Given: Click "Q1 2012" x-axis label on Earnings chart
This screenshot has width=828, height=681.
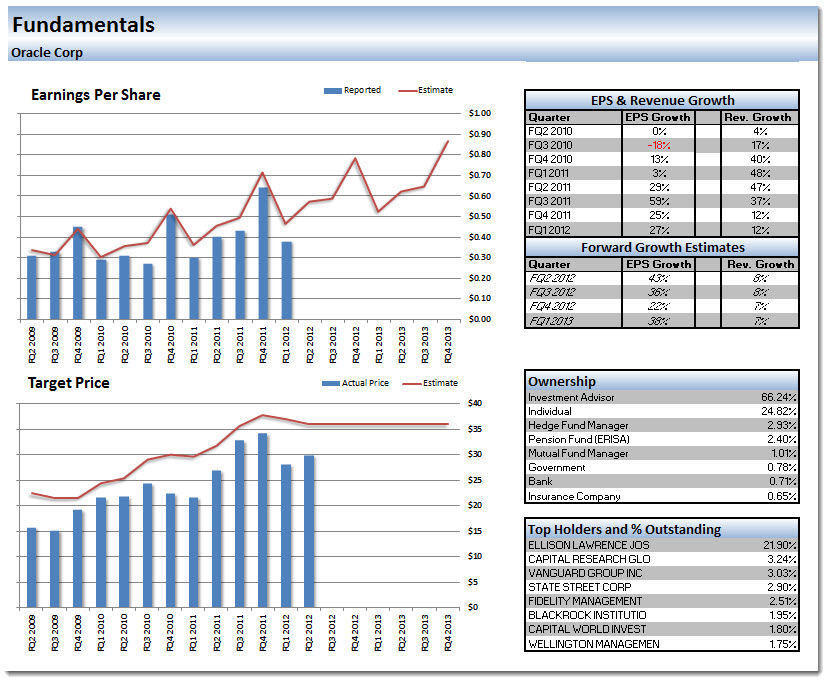Looking at the screenshot, I should click(286, 344).
